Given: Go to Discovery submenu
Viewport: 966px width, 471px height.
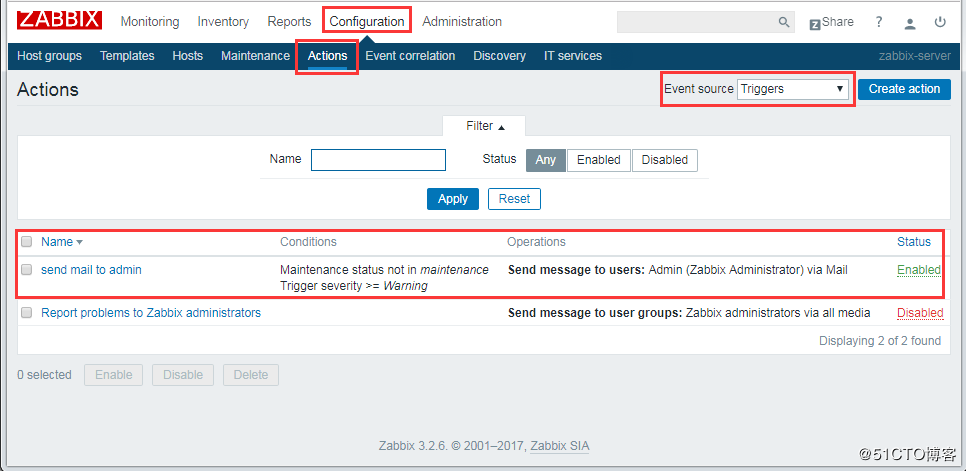Looking at the screenshot, I should (x=500, y=56).
